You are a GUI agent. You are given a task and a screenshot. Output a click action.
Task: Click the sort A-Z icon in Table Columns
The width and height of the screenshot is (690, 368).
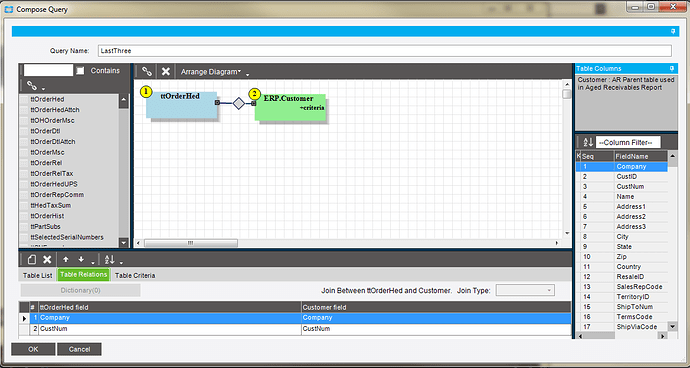tap(588, 142)
